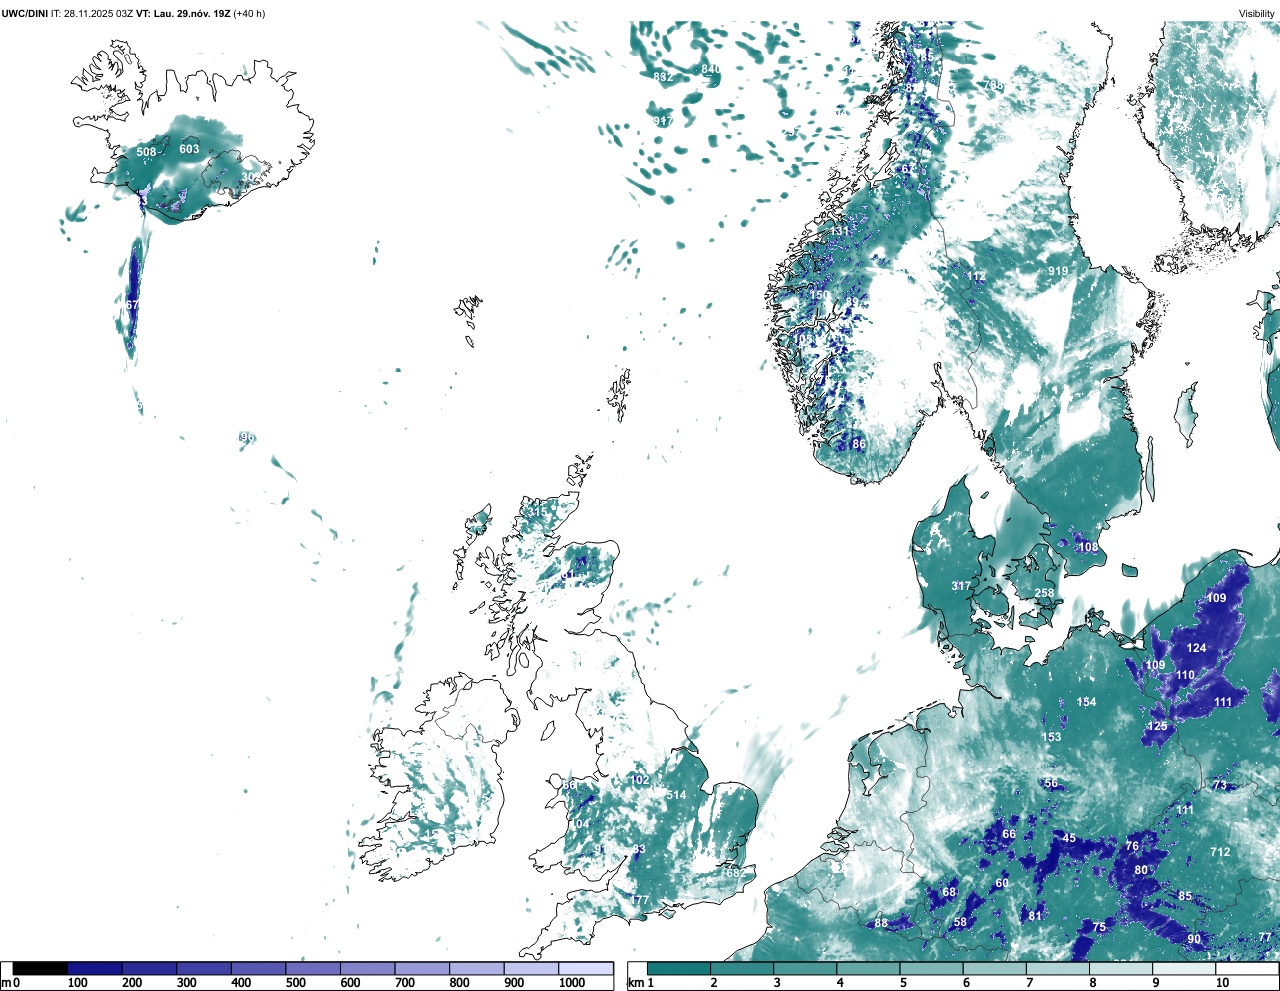This screenshot has height=991, width=1280.
Task: Click value 112 over Sweden
Action: (976, 277)
